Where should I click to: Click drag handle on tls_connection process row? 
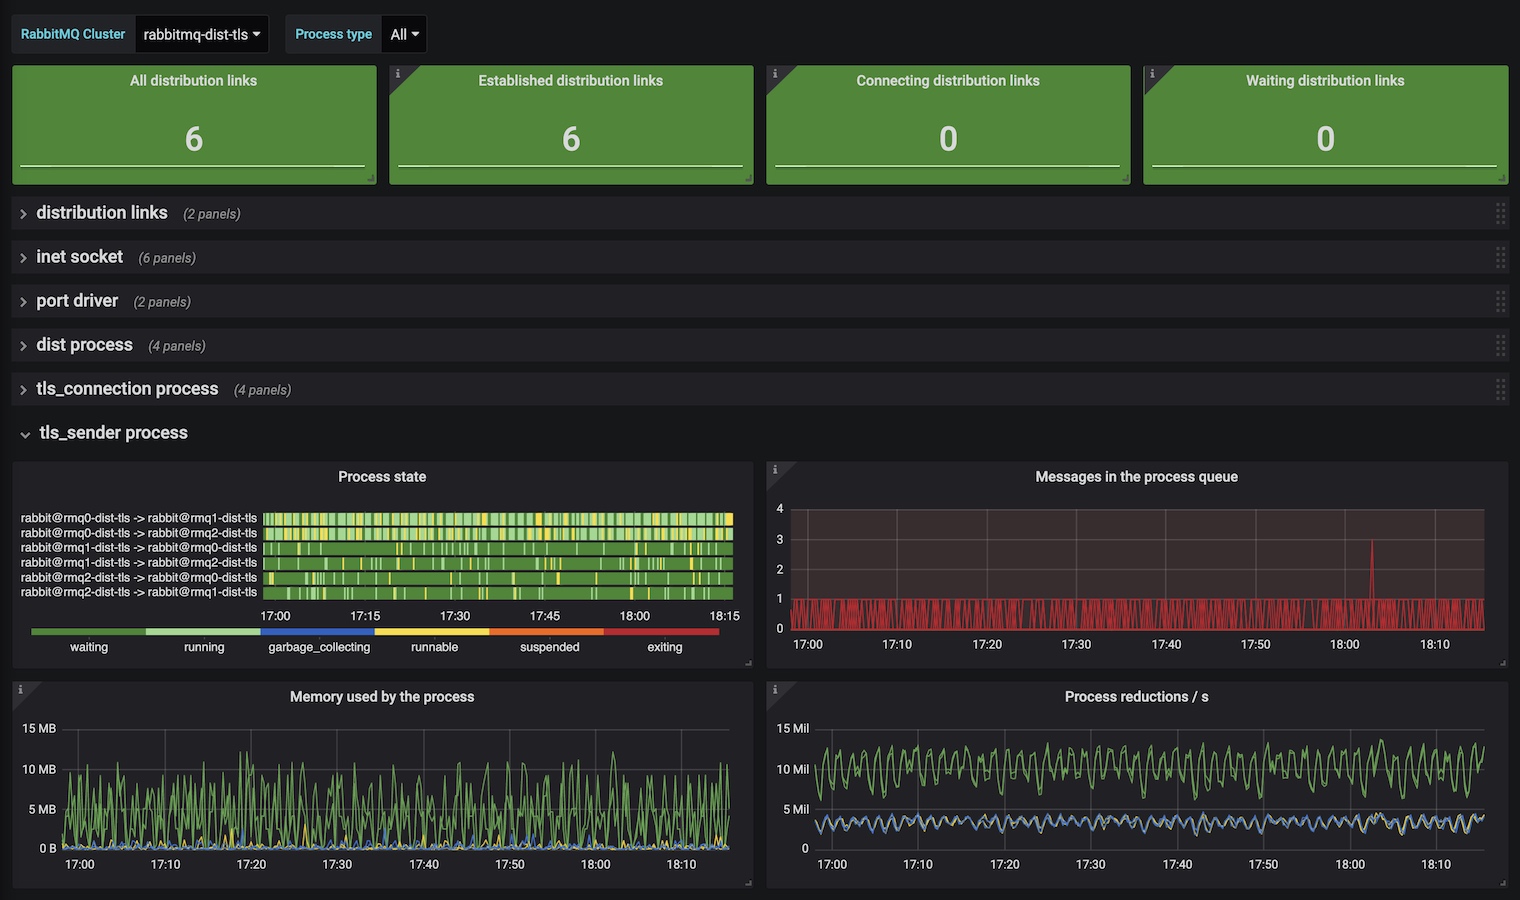point(1500,389)
